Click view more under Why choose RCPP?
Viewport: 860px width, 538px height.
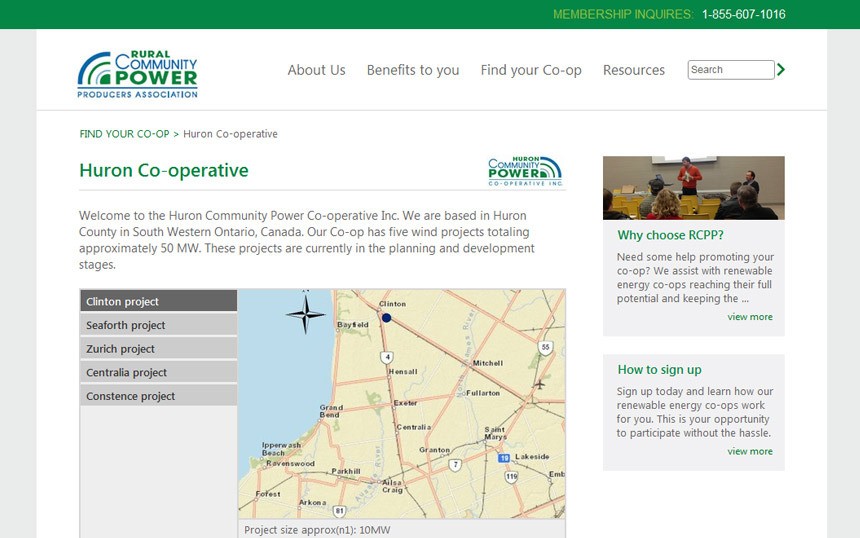750,316
